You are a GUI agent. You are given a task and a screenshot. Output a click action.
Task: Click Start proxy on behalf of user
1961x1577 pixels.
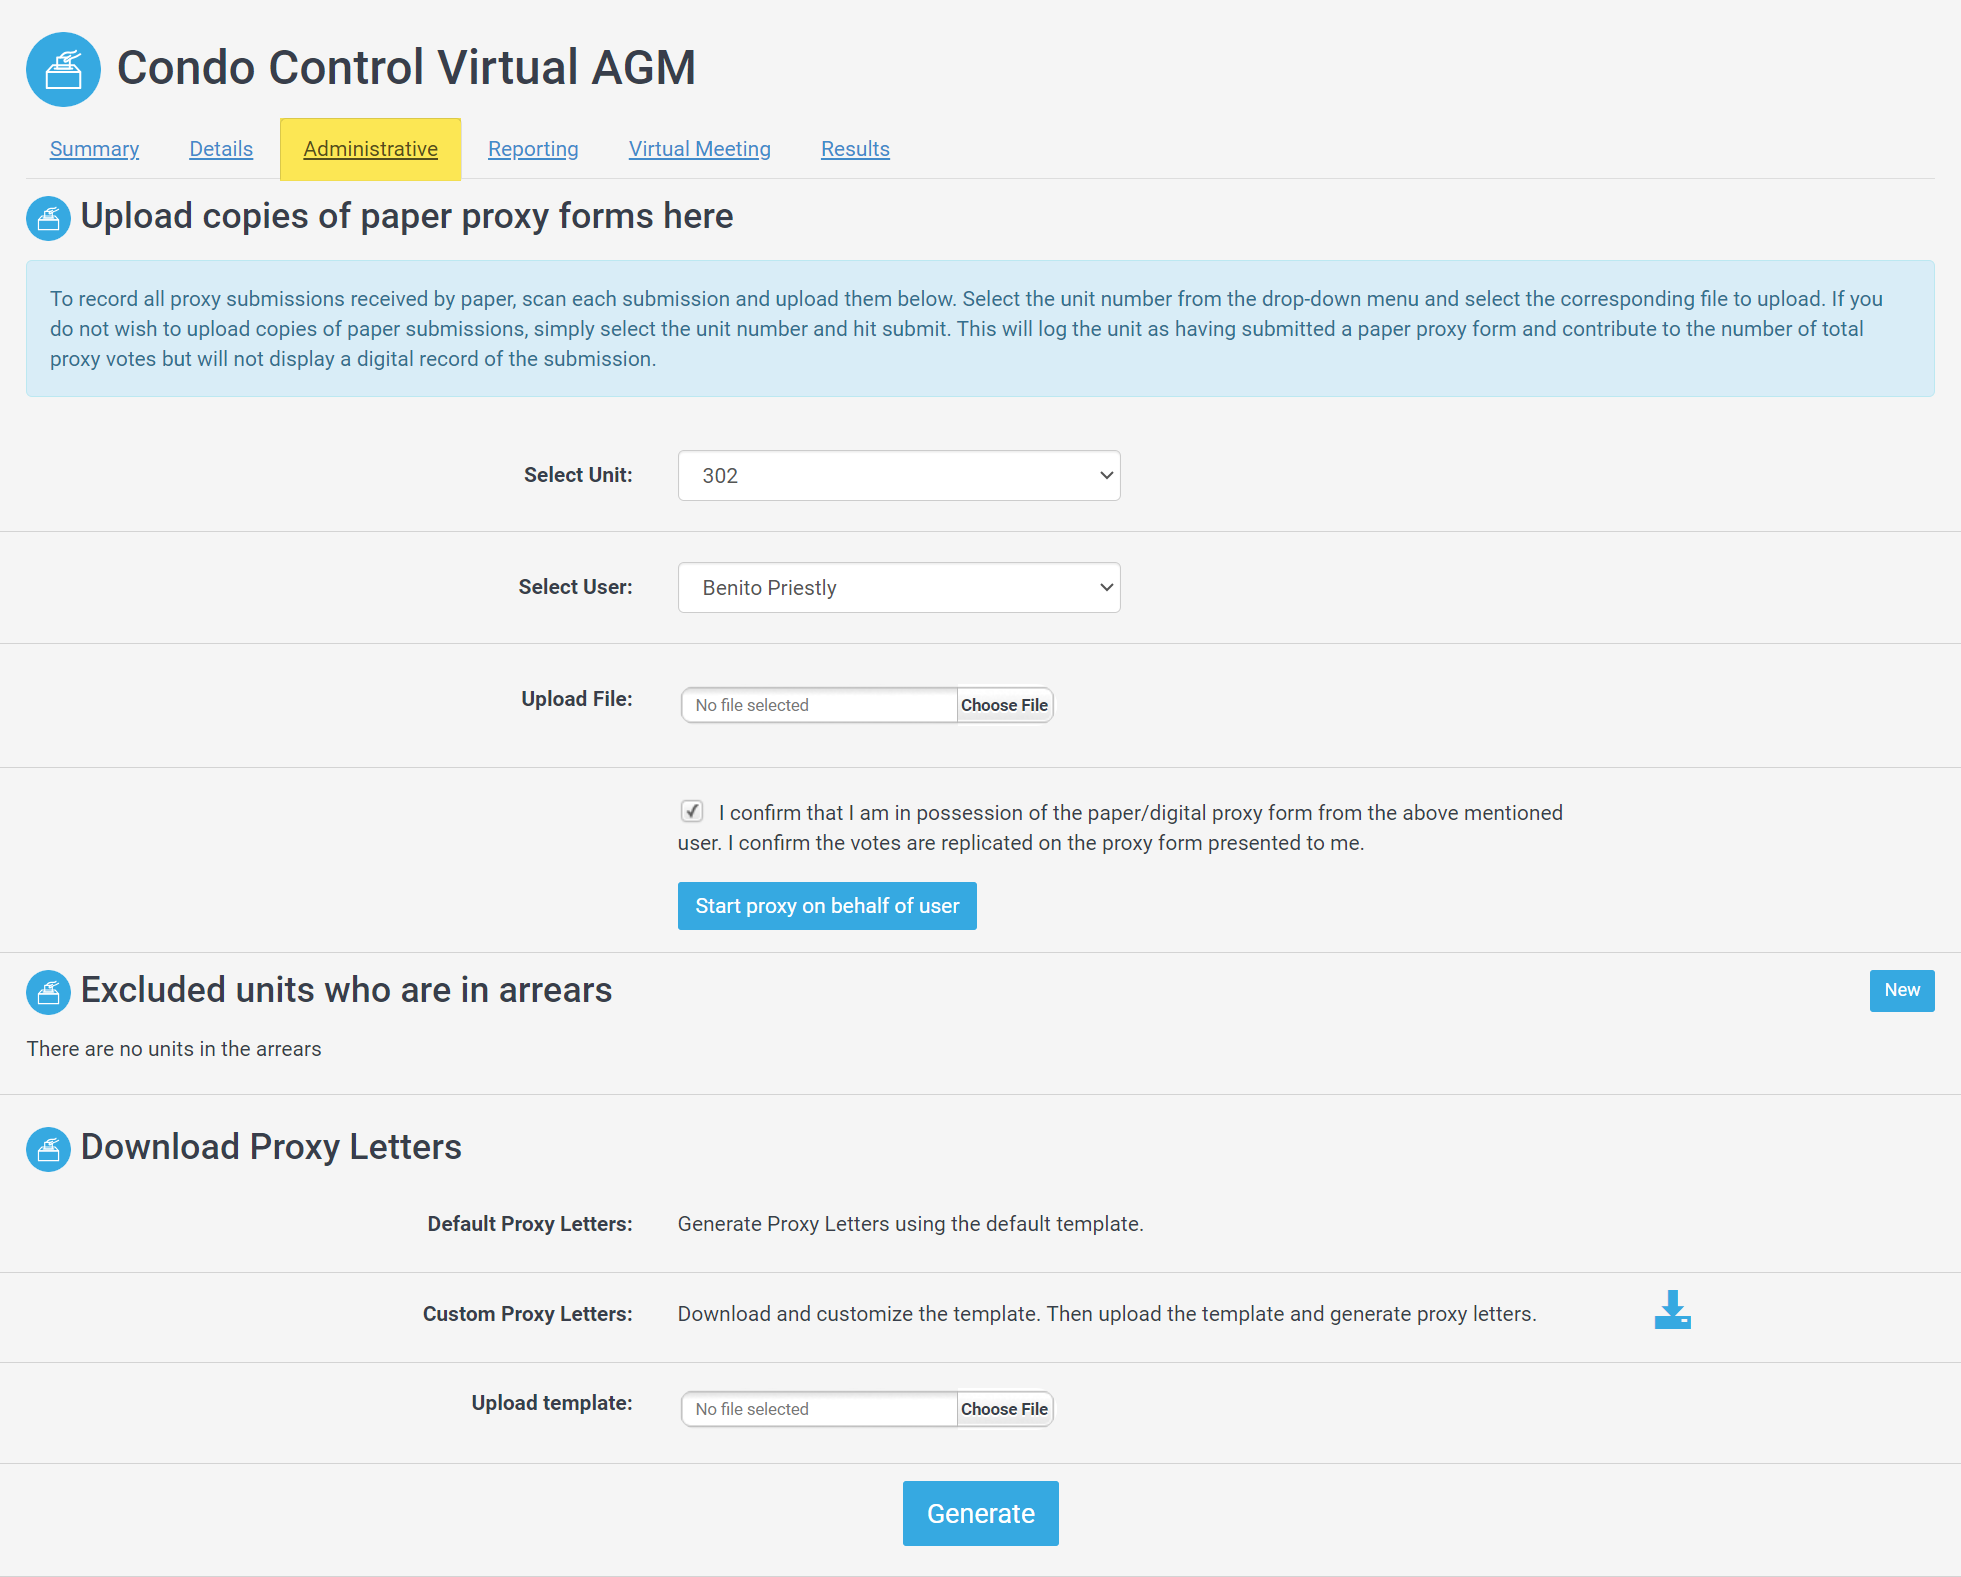pyautogui.click(x=827, y=906)
